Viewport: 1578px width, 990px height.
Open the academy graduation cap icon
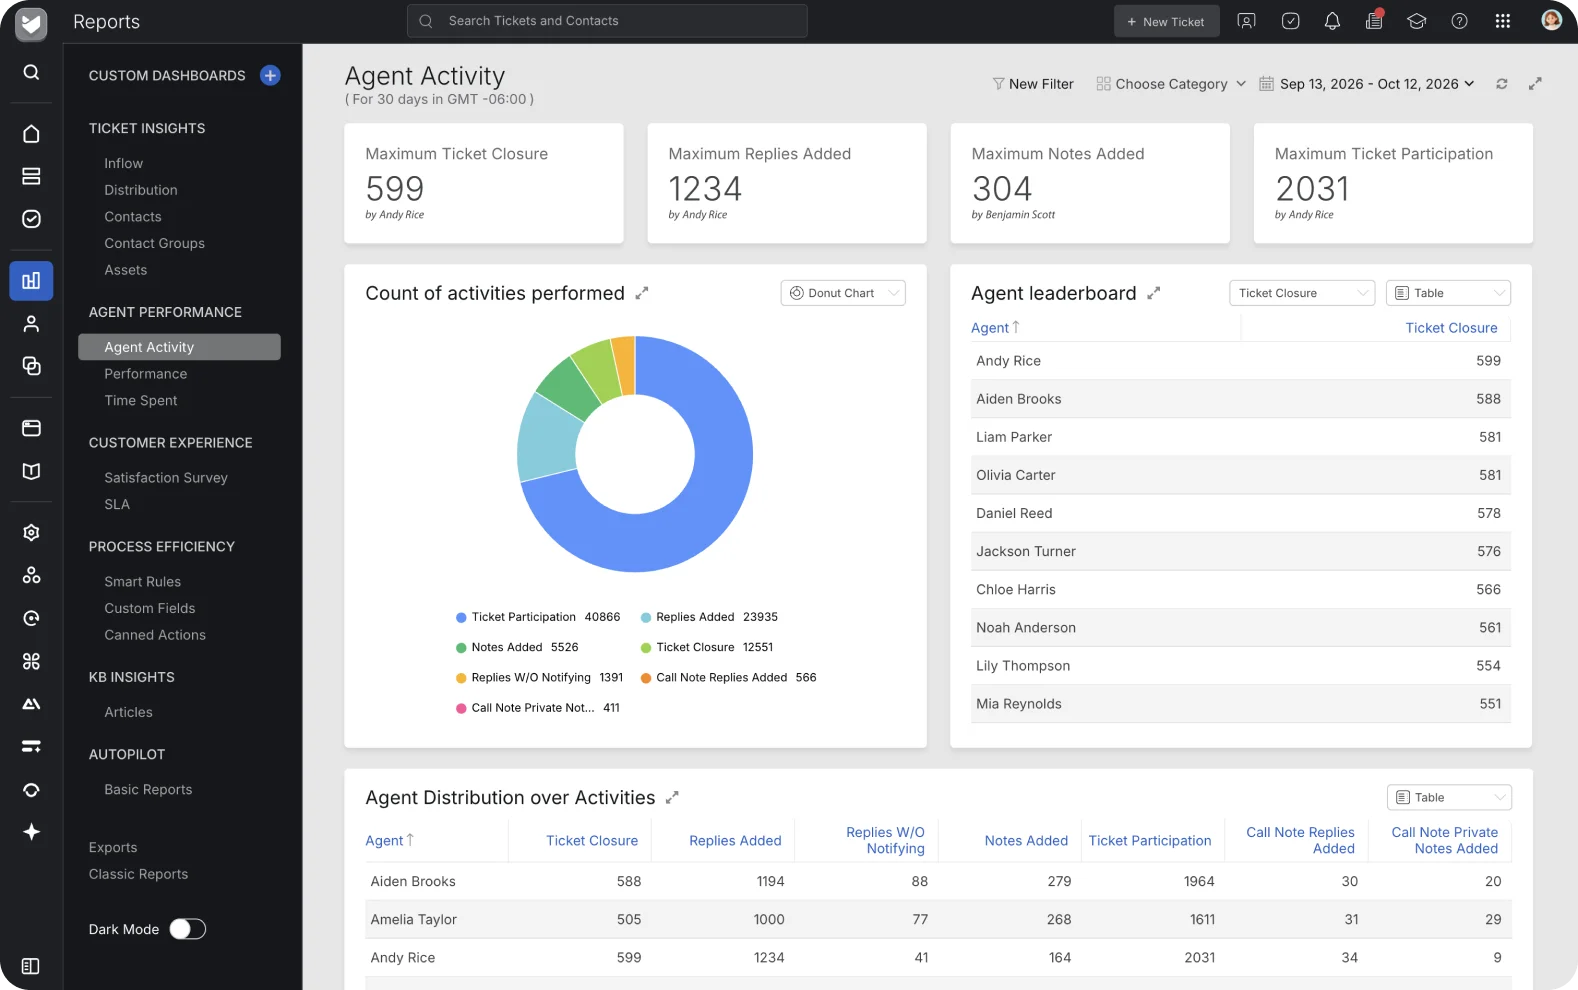[x=1416, y=21]
